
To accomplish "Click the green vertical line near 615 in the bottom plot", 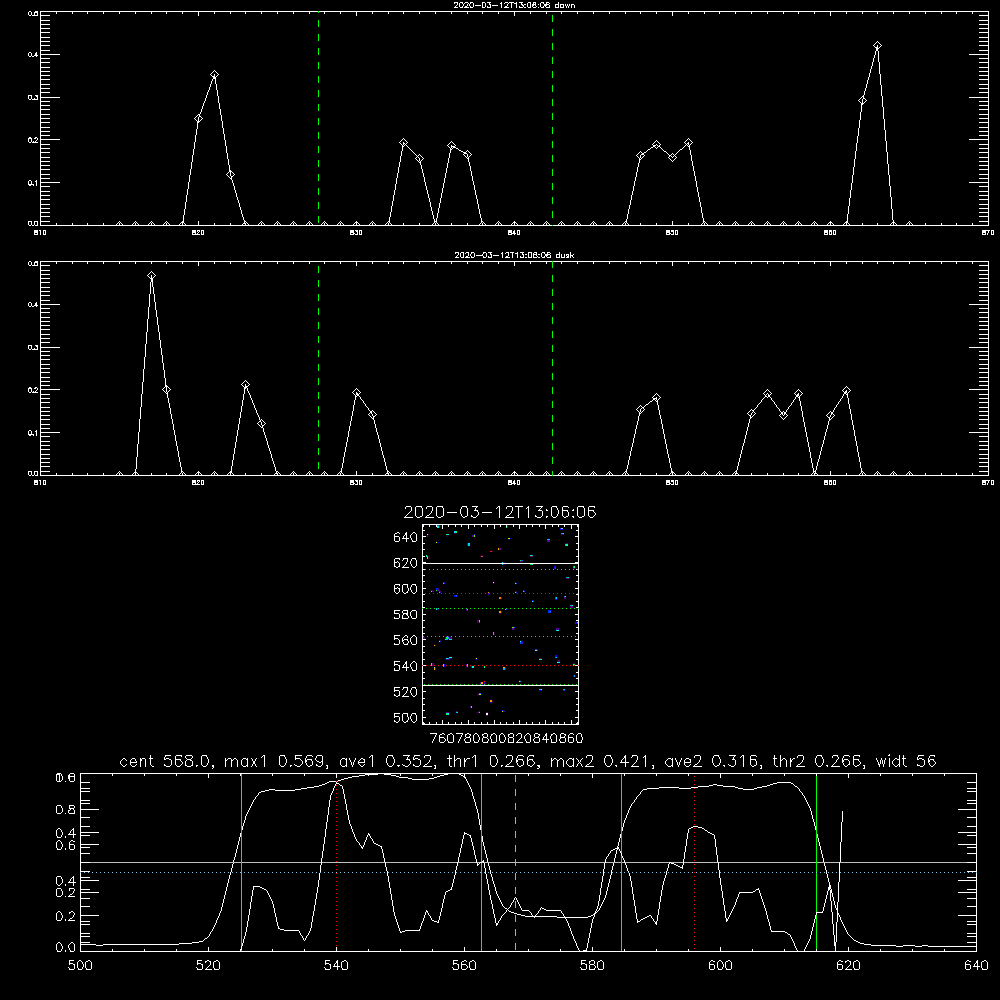I will click(816, 862).
